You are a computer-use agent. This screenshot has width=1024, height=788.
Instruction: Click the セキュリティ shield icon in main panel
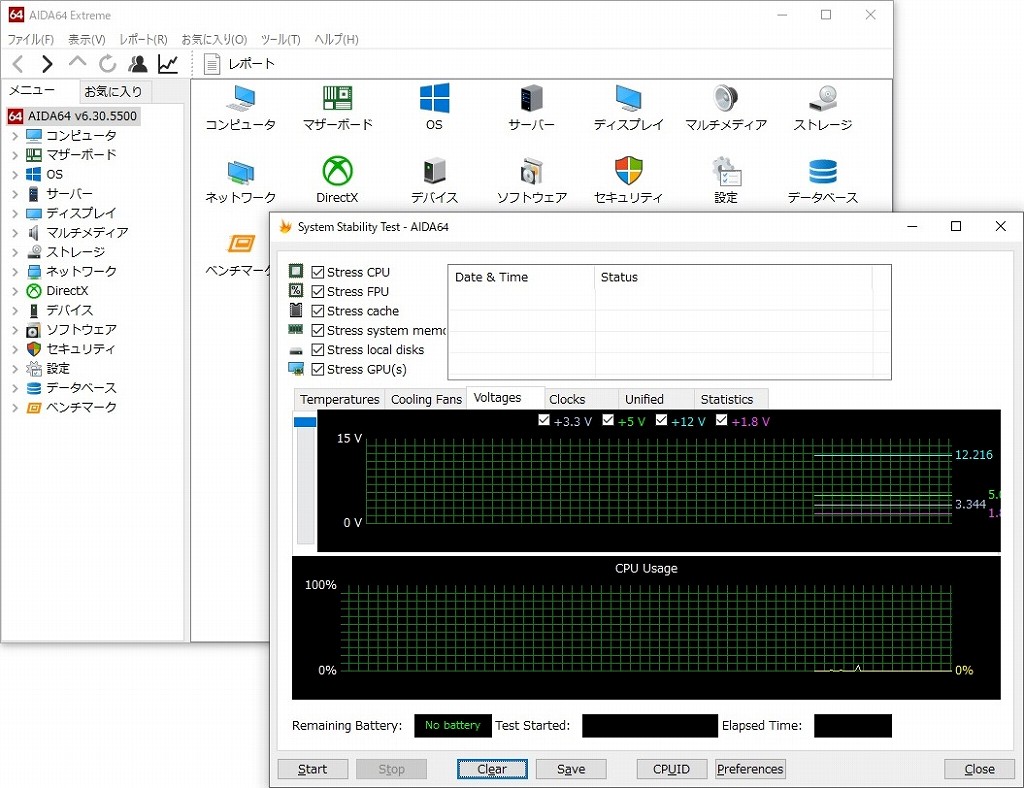(x=628, y=171)
